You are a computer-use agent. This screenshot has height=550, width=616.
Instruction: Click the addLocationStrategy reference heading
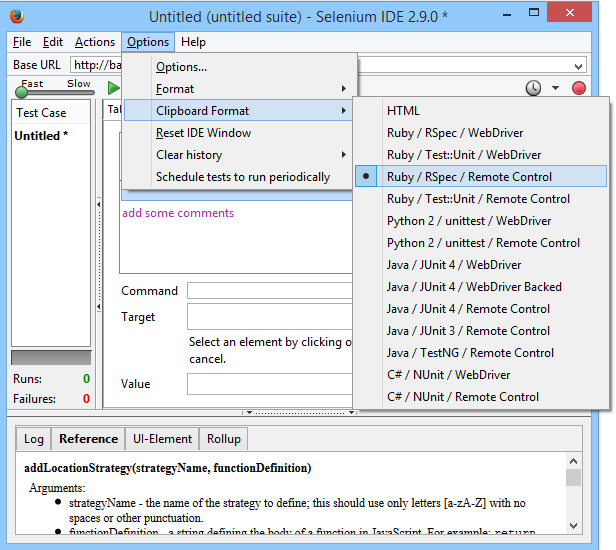pos(168,468)
